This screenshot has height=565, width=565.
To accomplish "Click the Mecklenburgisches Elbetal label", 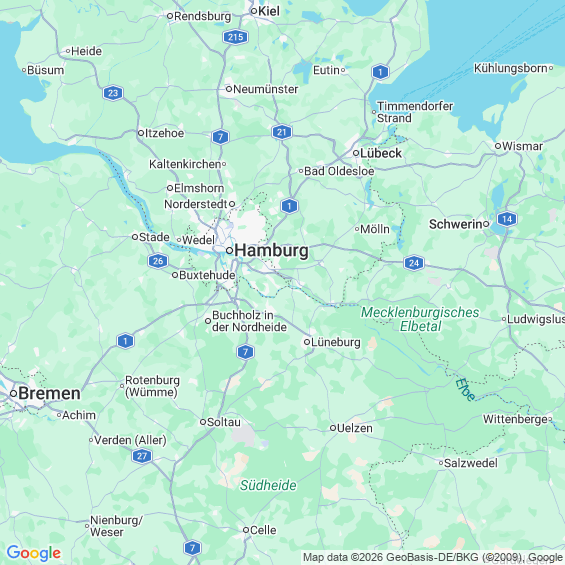I will click(x=420, y=319).
